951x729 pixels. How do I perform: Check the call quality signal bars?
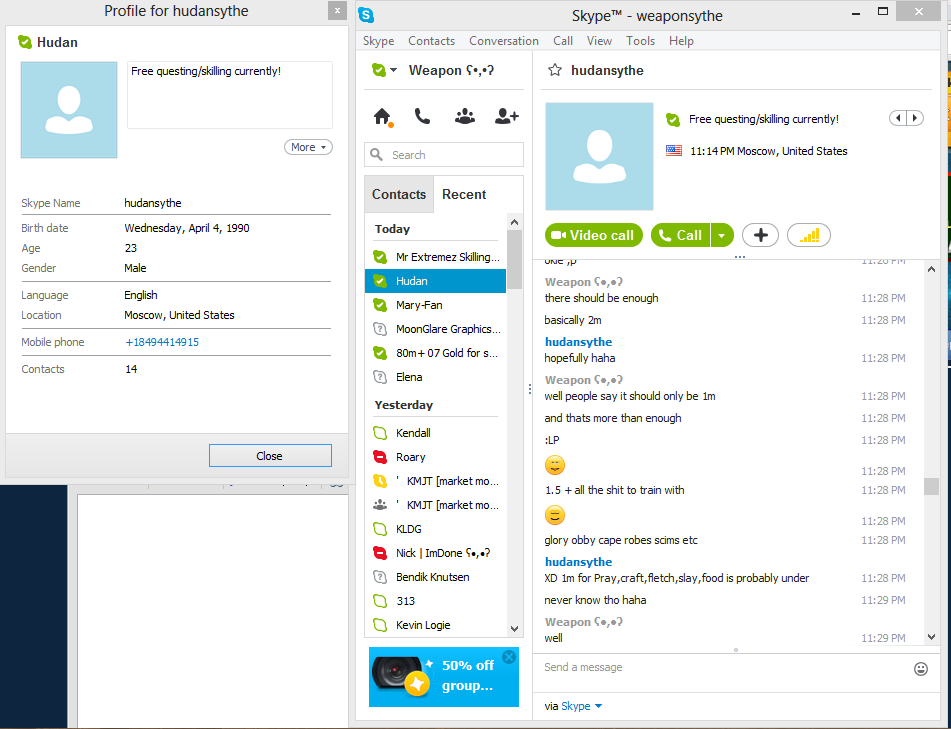[808, 235]
